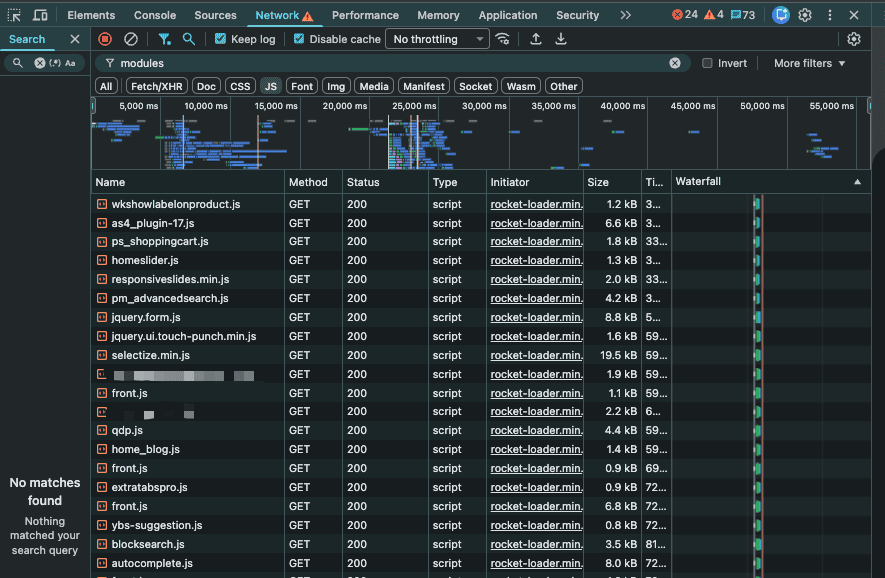The height and width of the screenshot is (578, 885).
Task: Filter by the Font type button
Action: [x=302, y=86]
